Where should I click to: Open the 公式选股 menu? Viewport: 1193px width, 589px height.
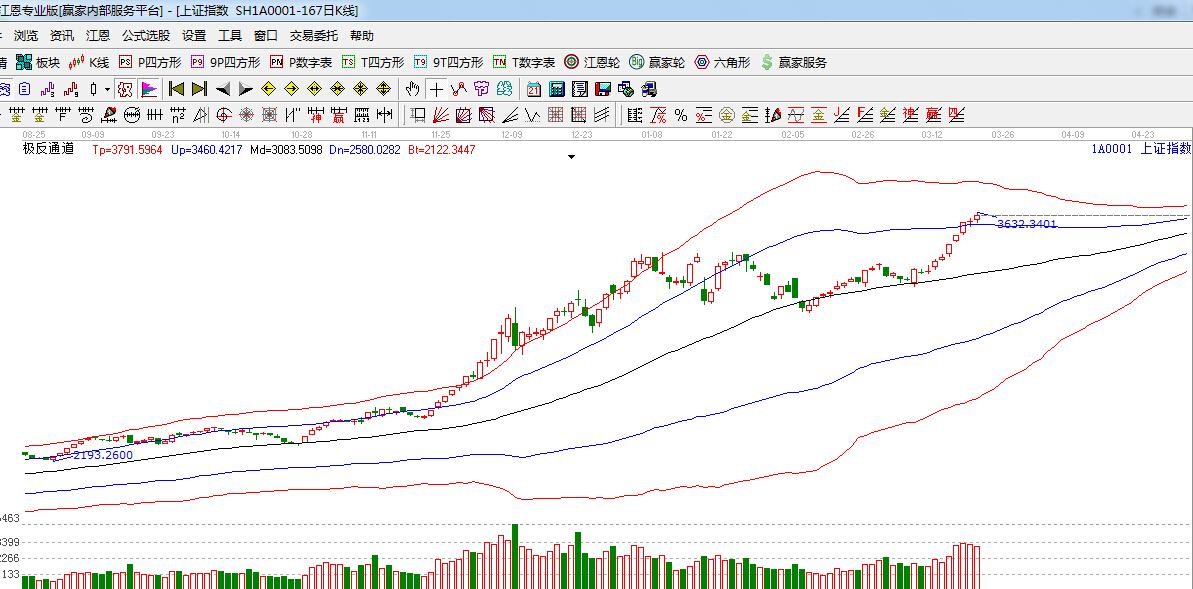[146, 35]
